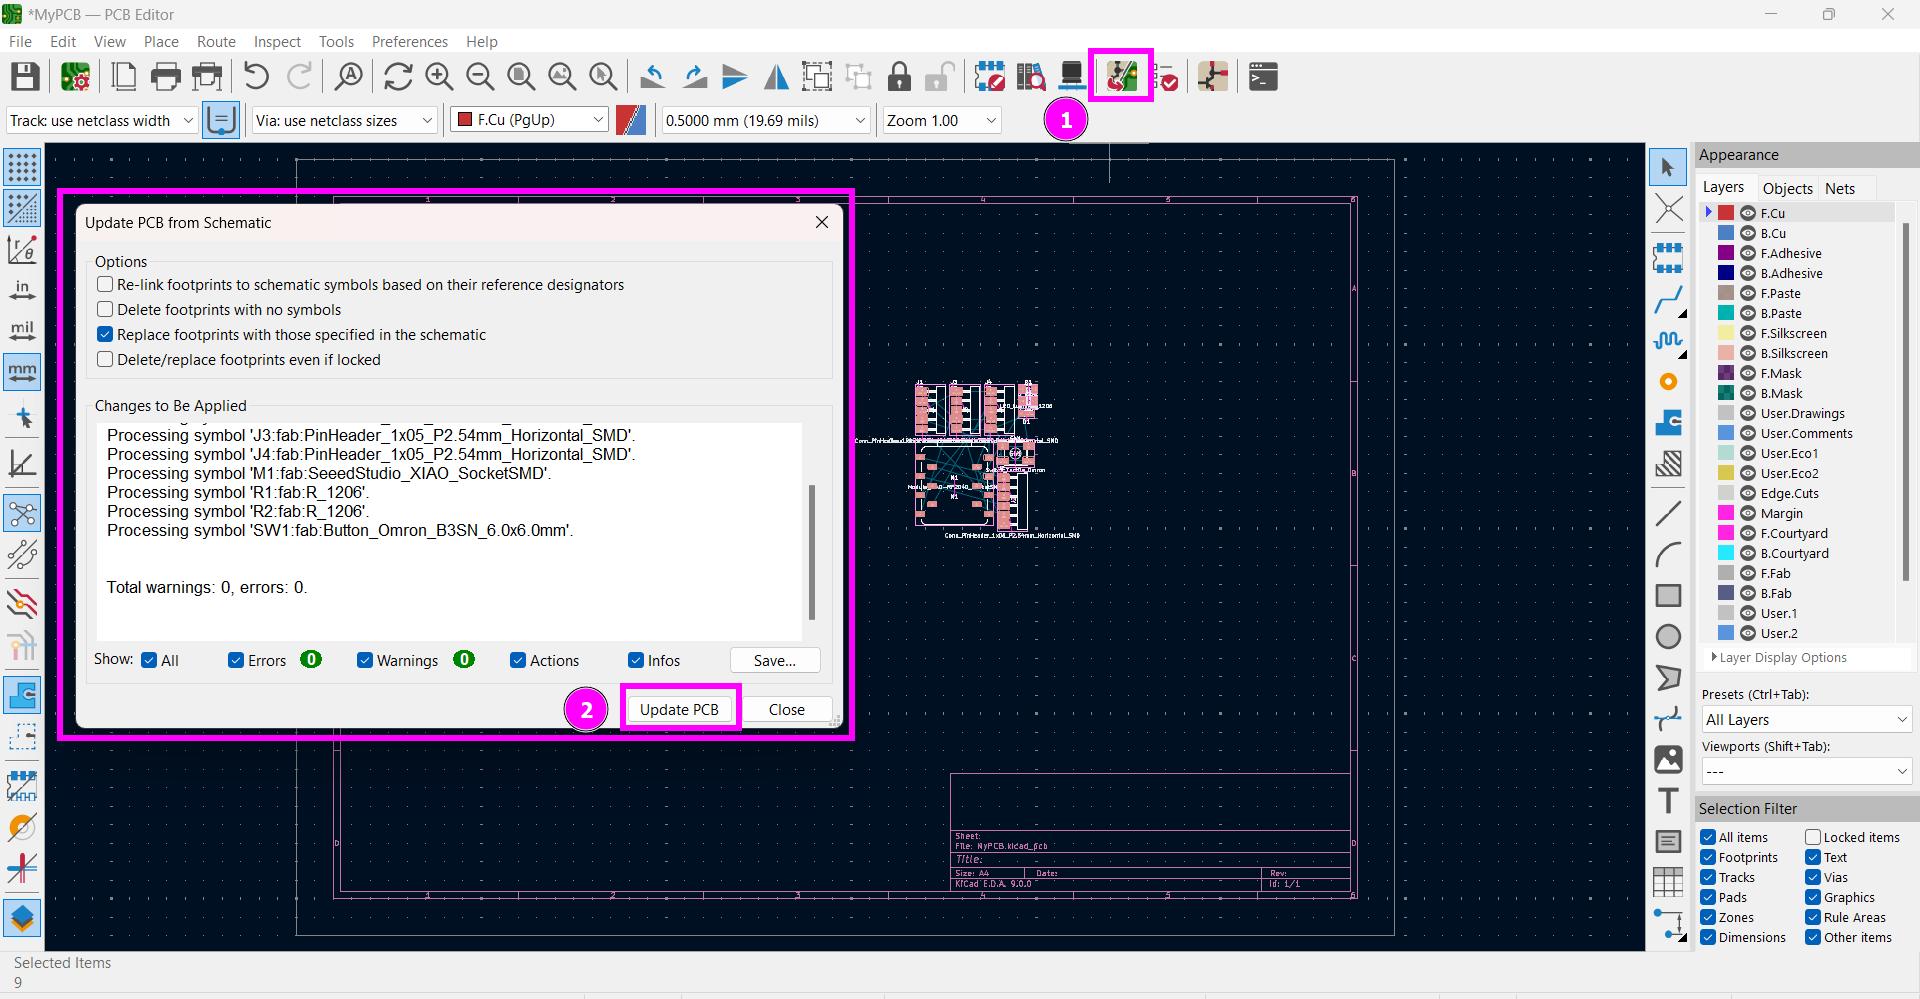Select the Route Tracks tool

pyautogui.click(x=1667, y=300)
